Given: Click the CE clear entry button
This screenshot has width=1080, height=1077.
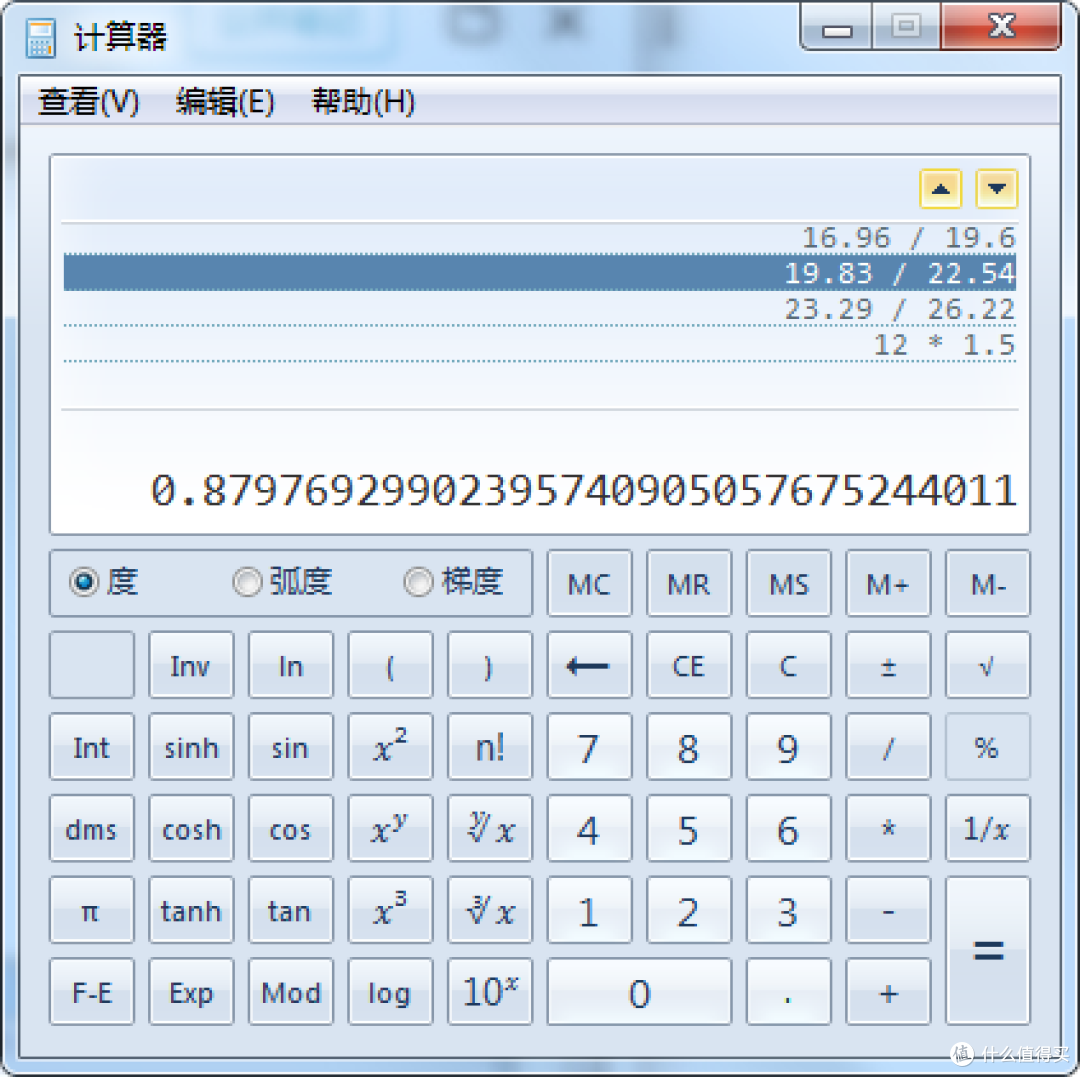Looking at the screenshot, I should click(689, 665).
